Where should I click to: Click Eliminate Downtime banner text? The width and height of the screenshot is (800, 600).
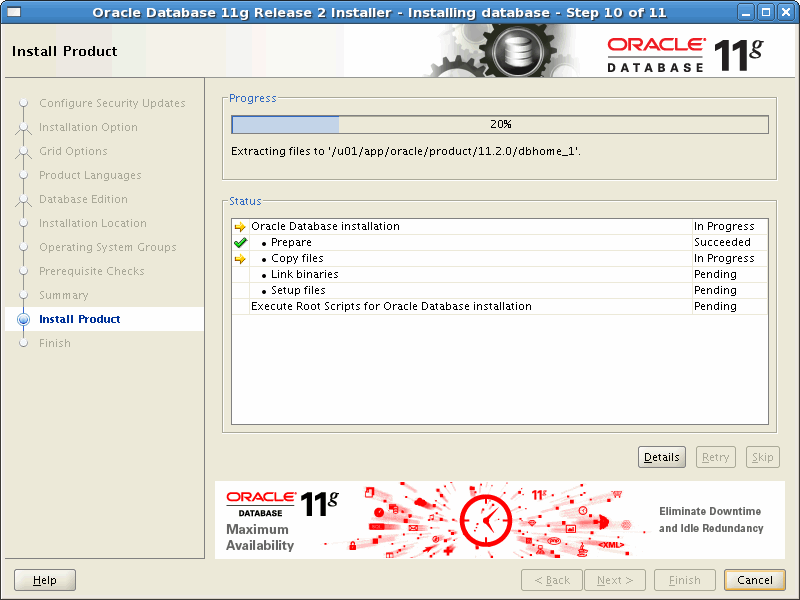pyautogui.click(x=711, y=520)
